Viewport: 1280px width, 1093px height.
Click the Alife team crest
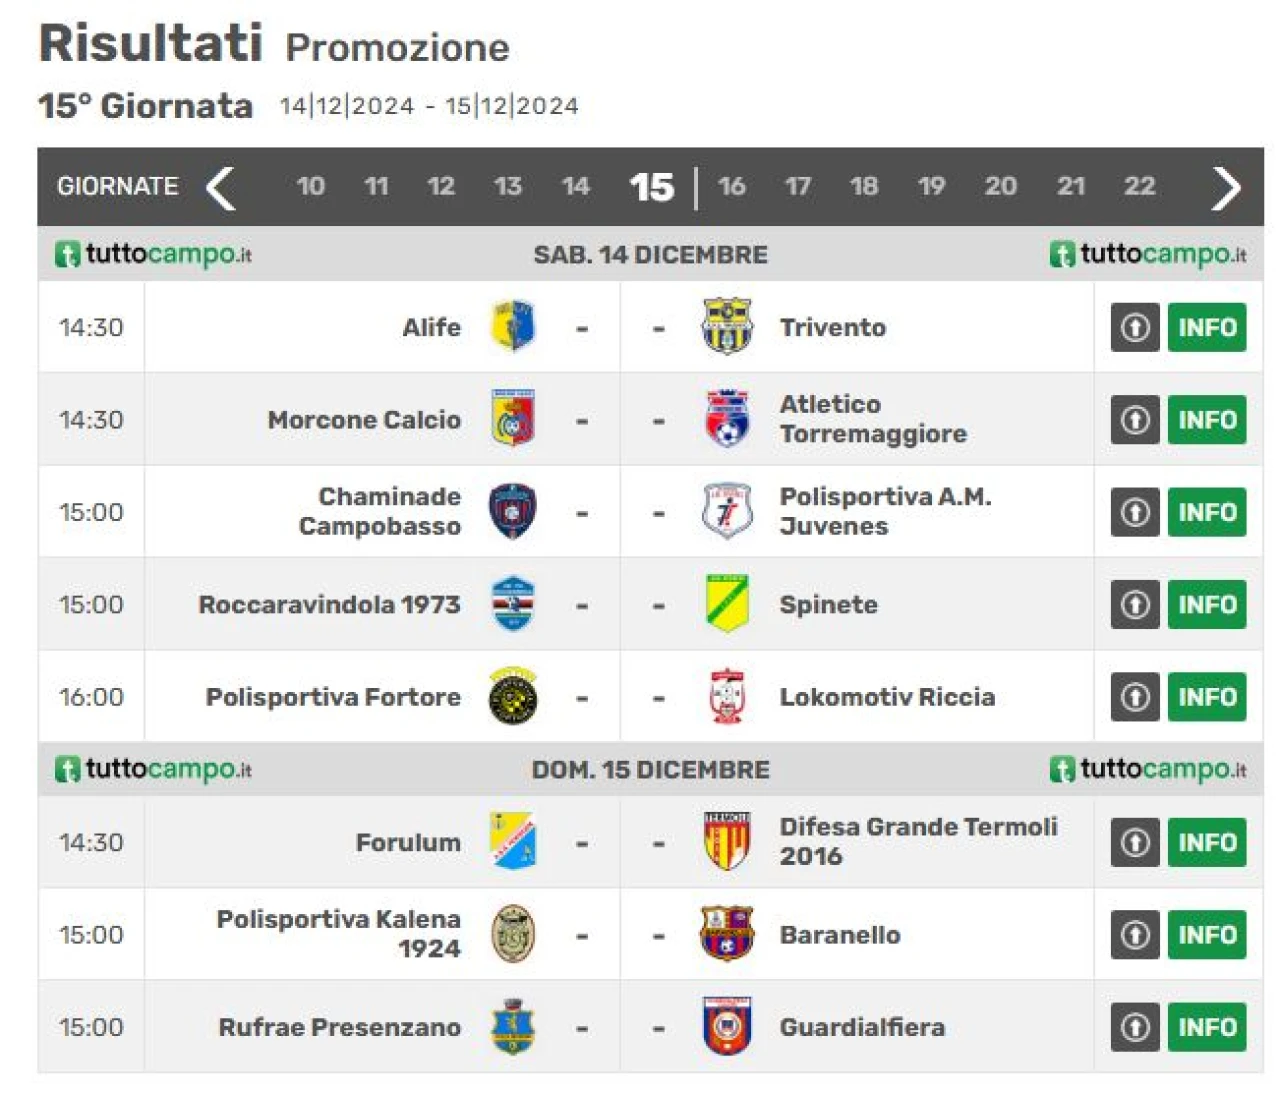coord(513,326)
